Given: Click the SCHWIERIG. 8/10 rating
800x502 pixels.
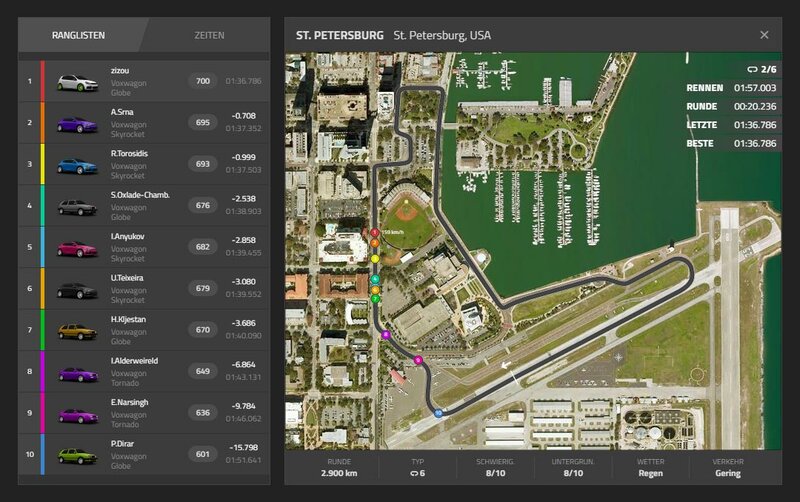Looking at the screenshot, I should click(x=495, y=473).
